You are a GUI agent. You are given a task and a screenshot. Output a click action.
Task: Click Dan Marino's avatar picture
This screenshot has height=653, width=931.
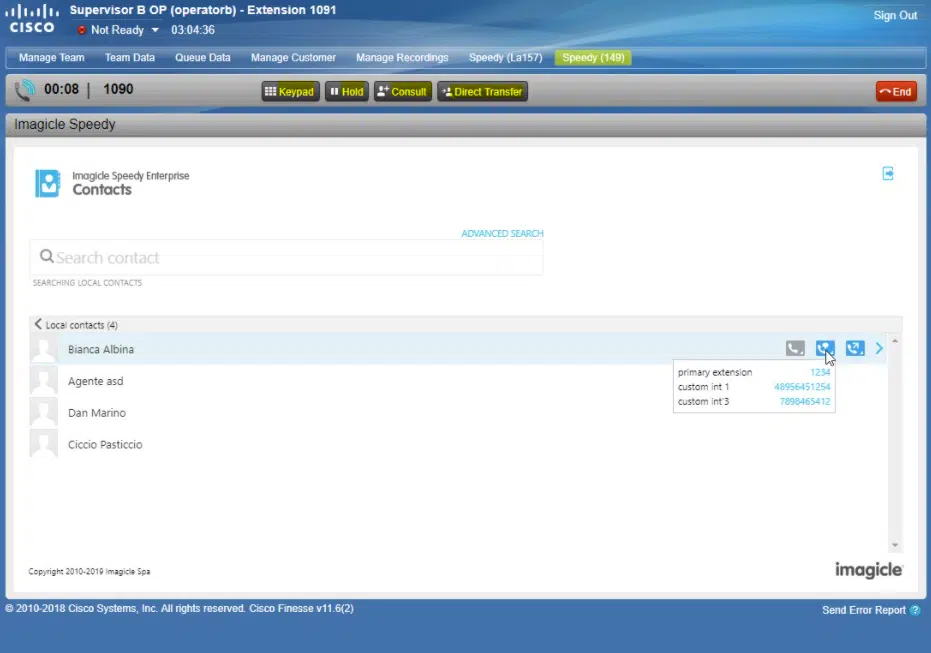click(x=44, y=413)
